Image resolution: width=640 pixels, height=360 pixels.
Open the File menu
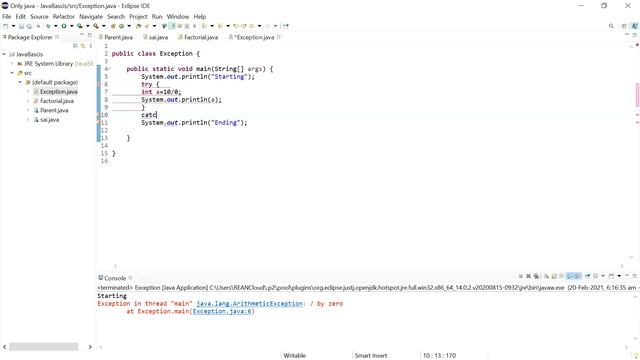(x=7, y=17)
